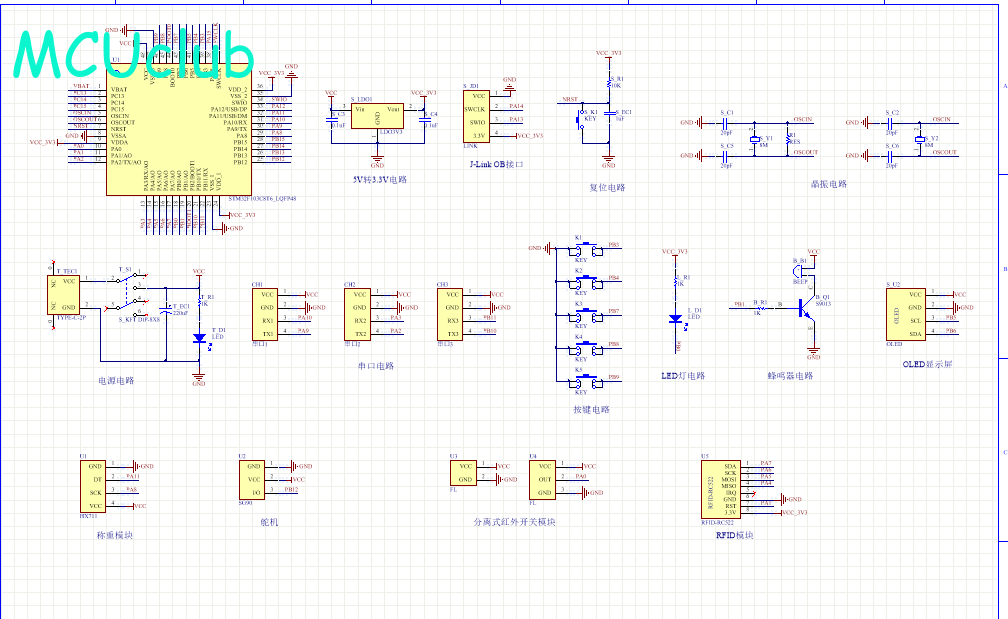Click the VCC_3V3 label above the LED circuit
Screen dimensions: 1008x619
[x=675, y=251]
